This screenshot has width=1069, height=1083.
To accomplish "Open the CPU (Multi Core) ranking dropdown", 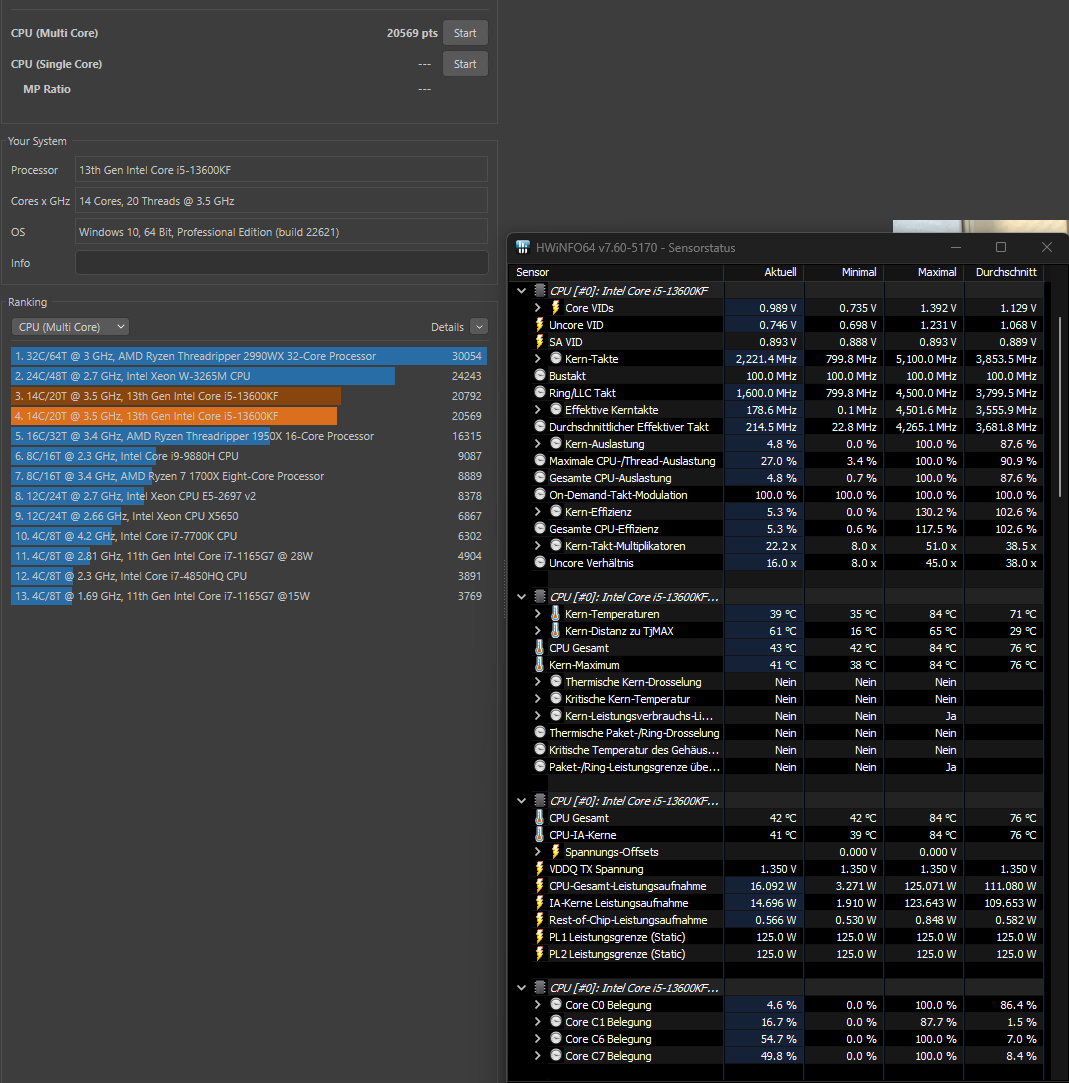I will 70,327.
